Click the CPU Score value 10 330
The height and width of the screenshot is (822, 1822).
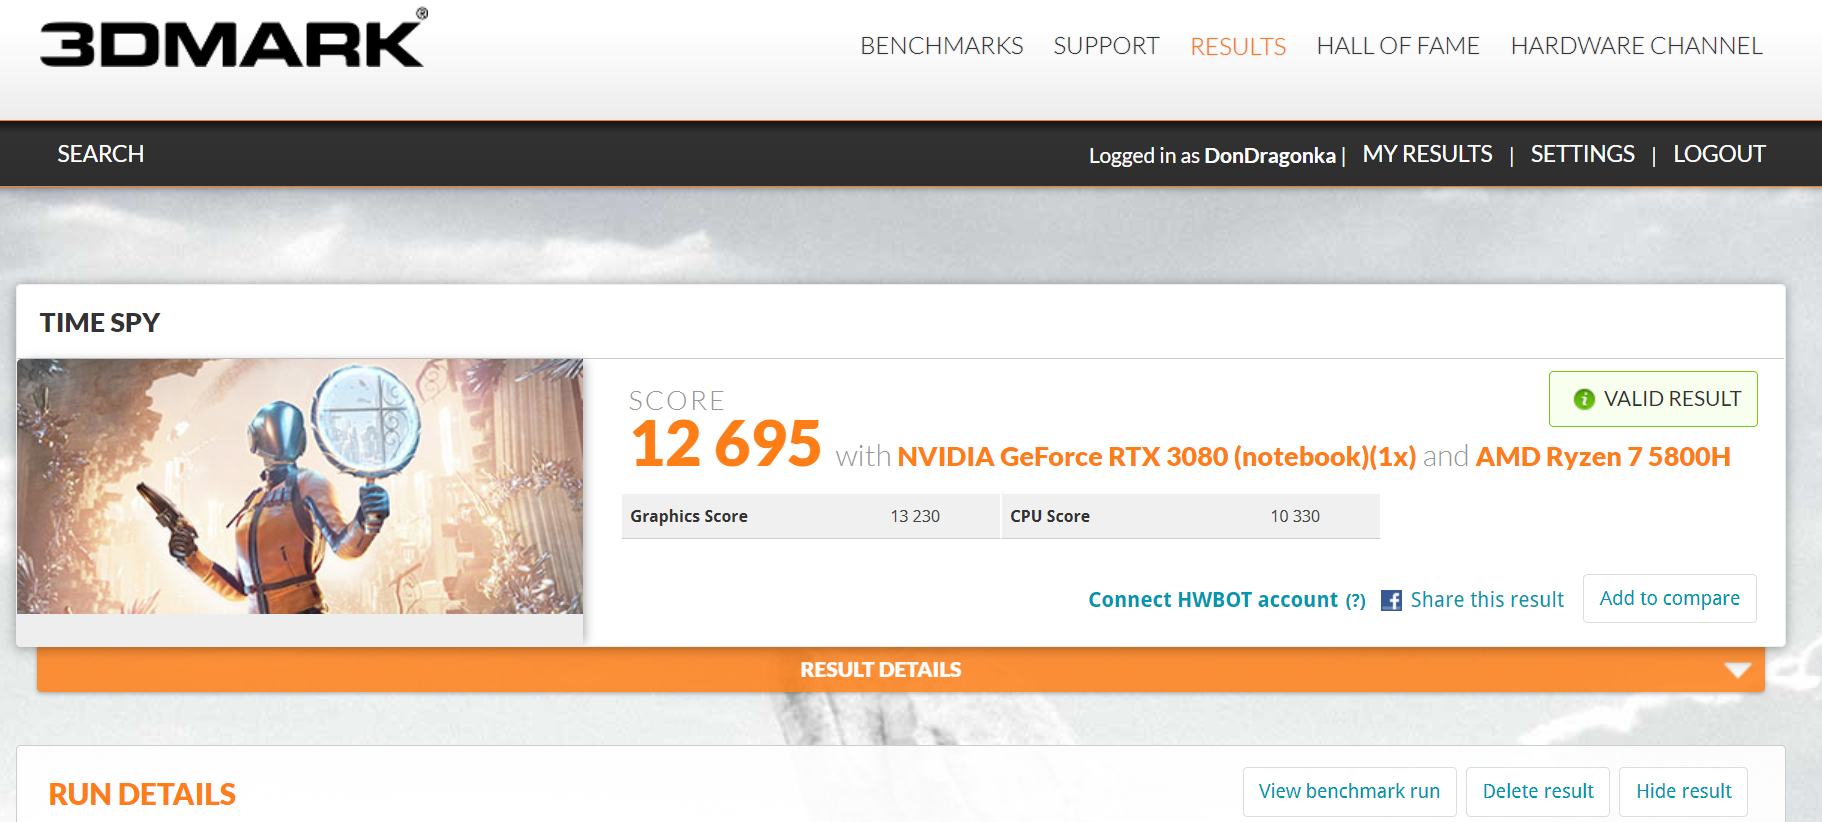pyautogui.click(x=1295, y=516)
